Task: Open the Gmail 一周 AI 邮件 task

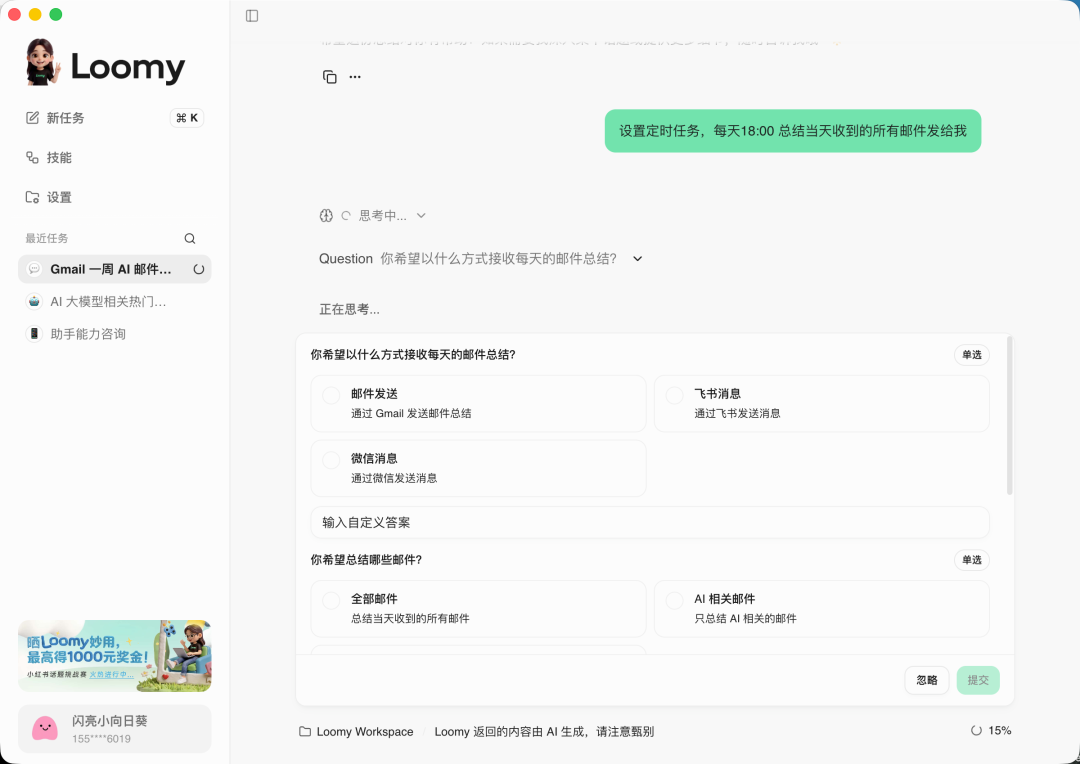Action: point(114,269)
